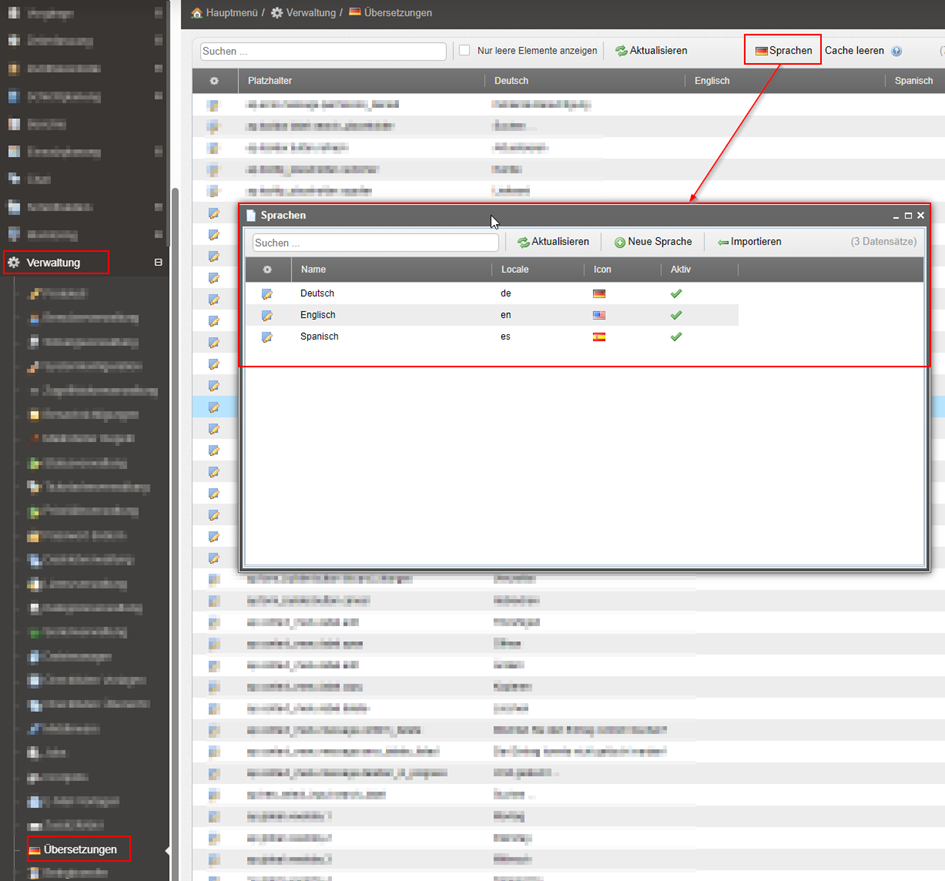Click the Spanish flag icon in dialog
The image size is (945, 881).
tap(599, 337)
